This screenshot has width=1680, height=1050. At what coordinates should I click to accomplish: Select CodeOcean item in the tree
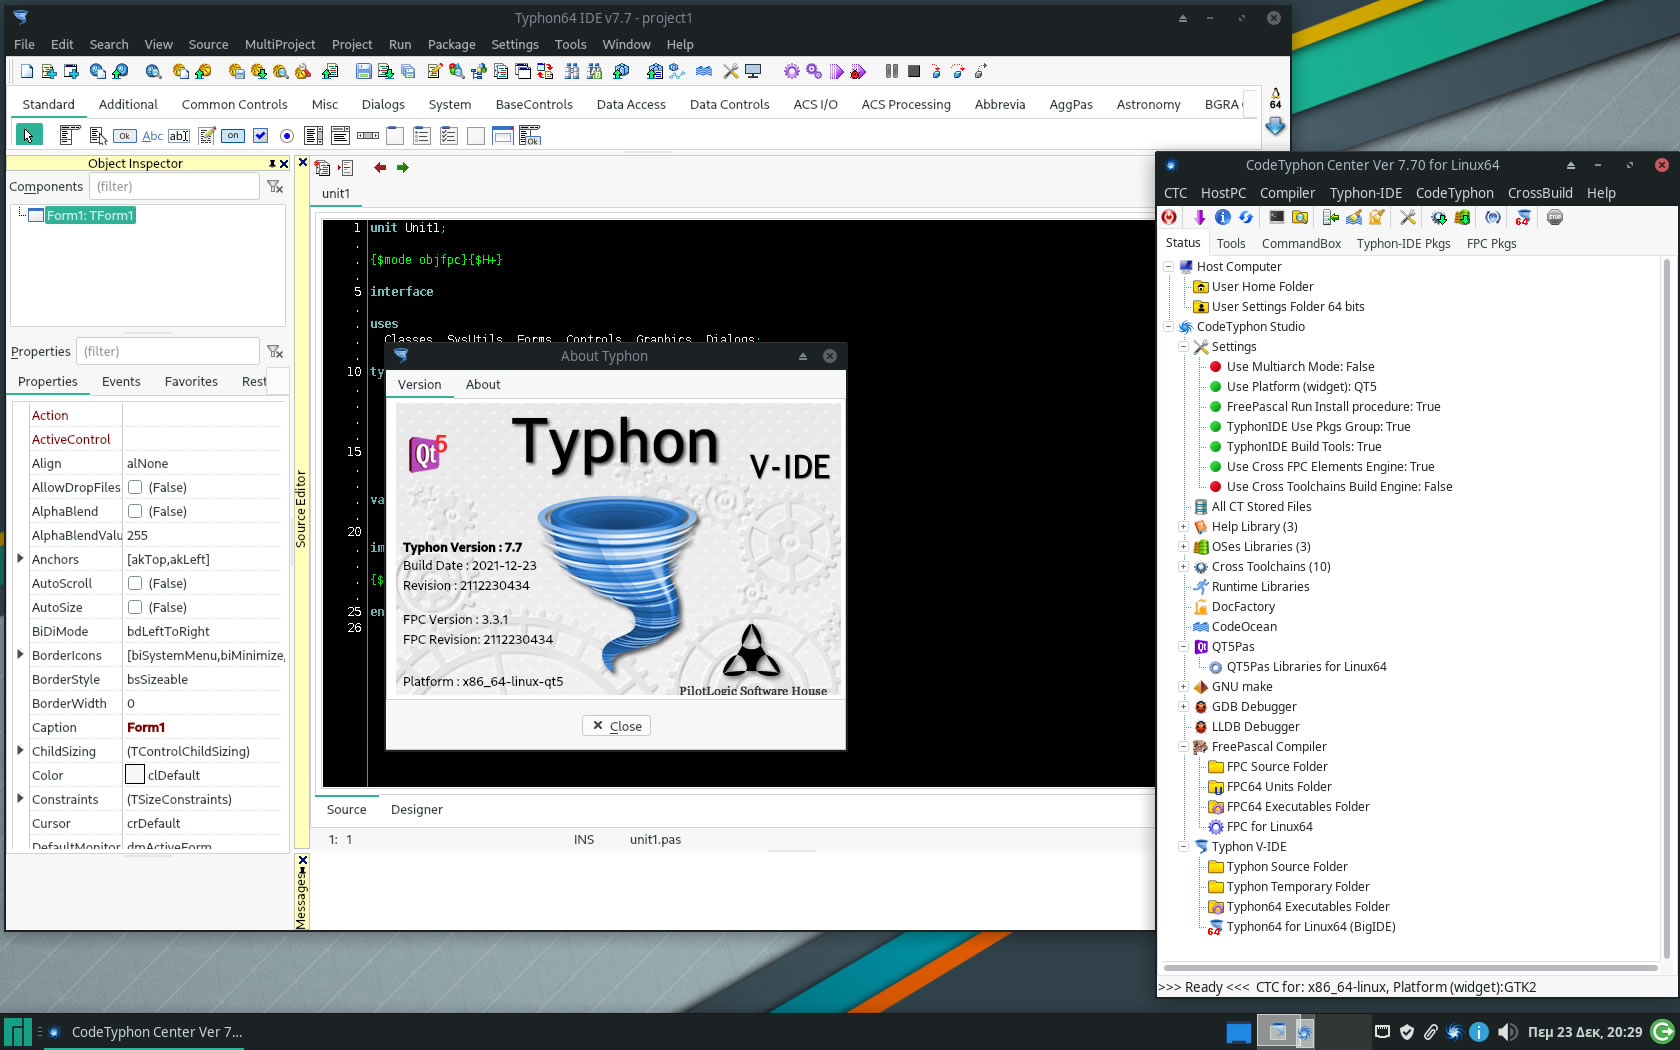click(1244, 626)
